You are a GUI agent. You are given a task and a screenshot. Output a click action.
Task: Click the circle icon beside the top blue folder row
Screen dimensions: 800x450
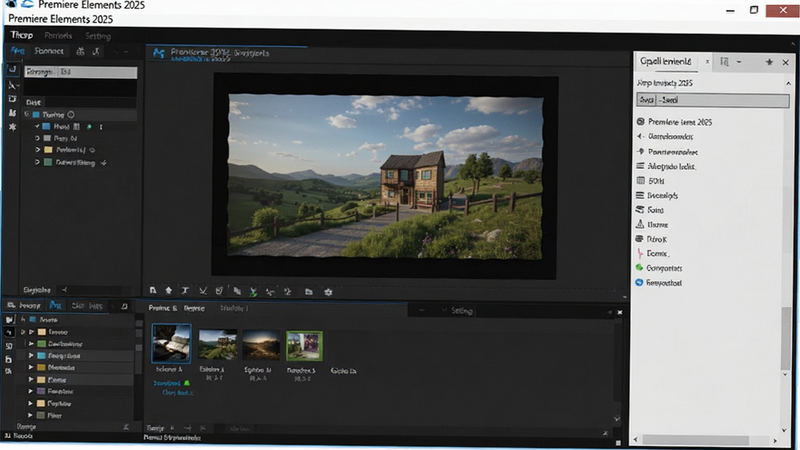(x=71, y=115)
